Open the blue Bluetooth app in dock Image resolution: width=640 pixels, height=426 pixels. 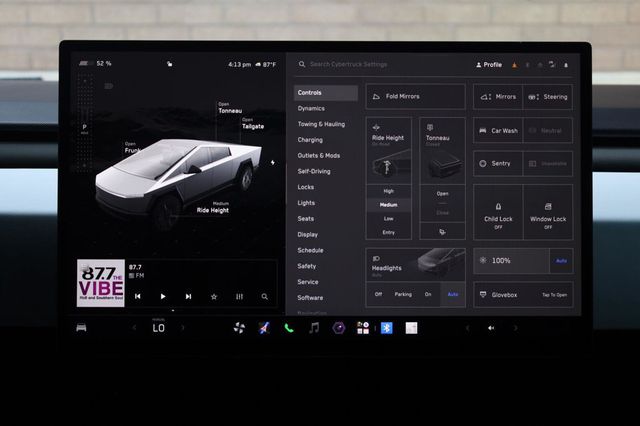[387, 328]
